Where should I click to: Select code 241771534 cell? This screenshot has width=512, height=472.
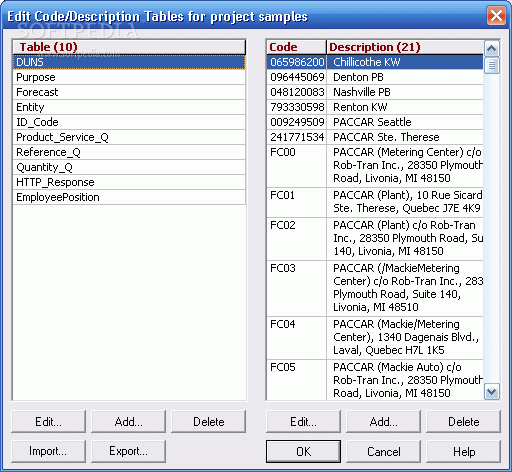[x=296, y=137]
